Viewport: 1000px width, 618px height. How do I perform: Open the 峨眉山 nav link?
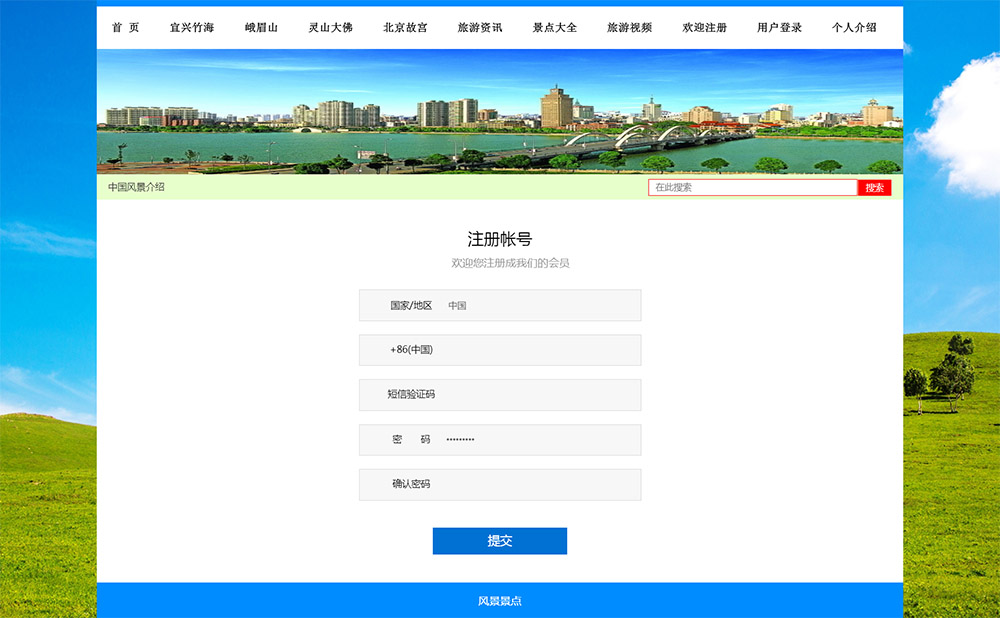tap(261, 27)
